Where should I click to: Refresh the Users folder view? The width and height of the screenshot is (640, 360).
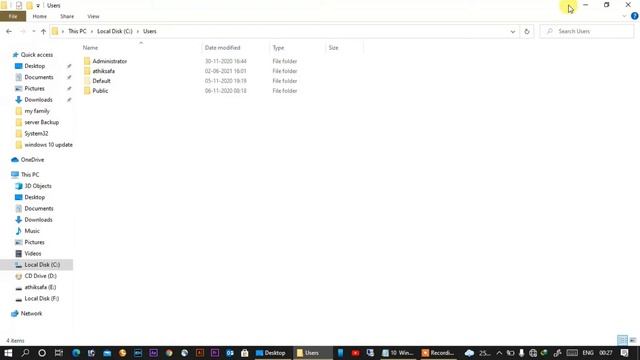pos(527,31)
